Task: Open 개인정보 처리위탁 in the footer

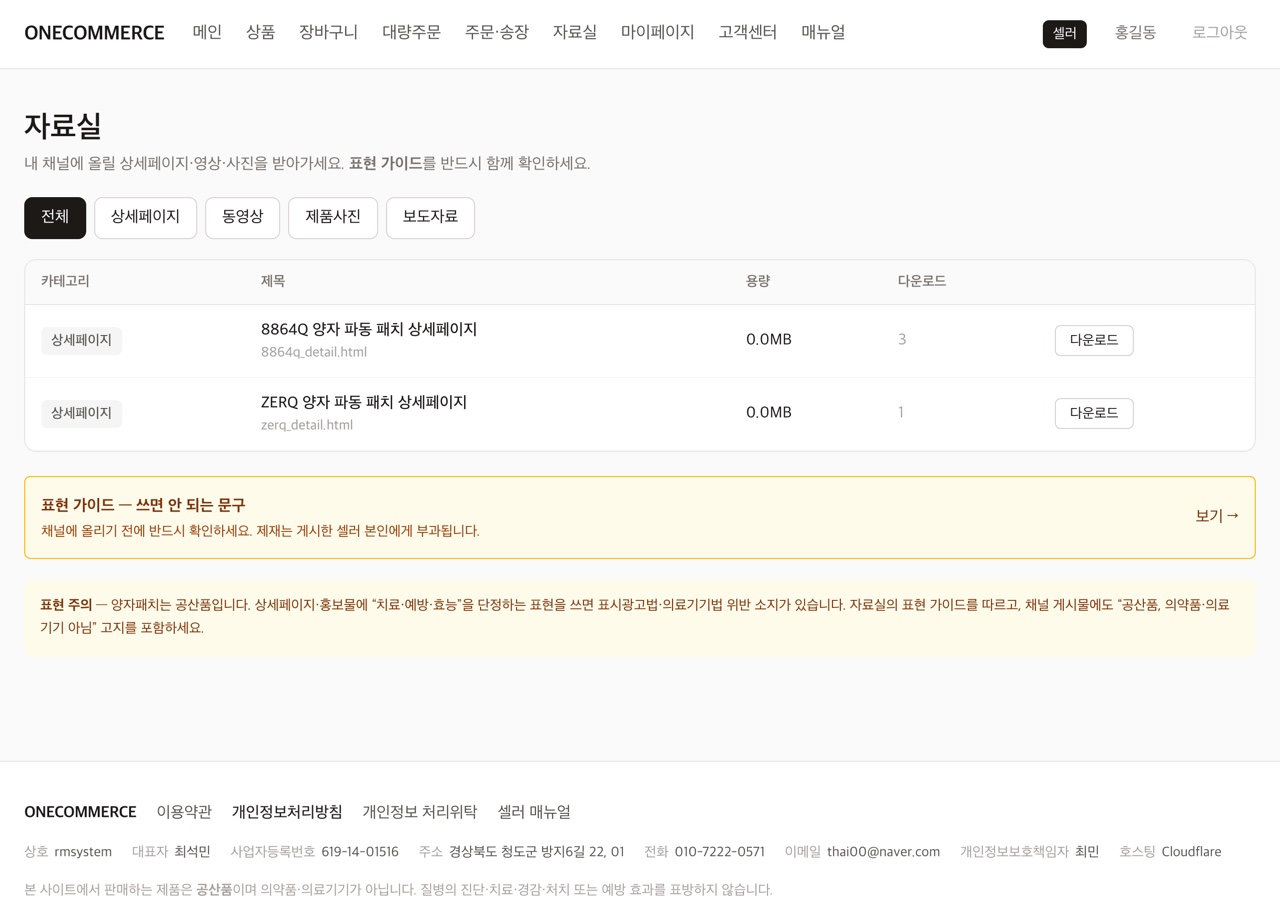Action: (420, 812)
